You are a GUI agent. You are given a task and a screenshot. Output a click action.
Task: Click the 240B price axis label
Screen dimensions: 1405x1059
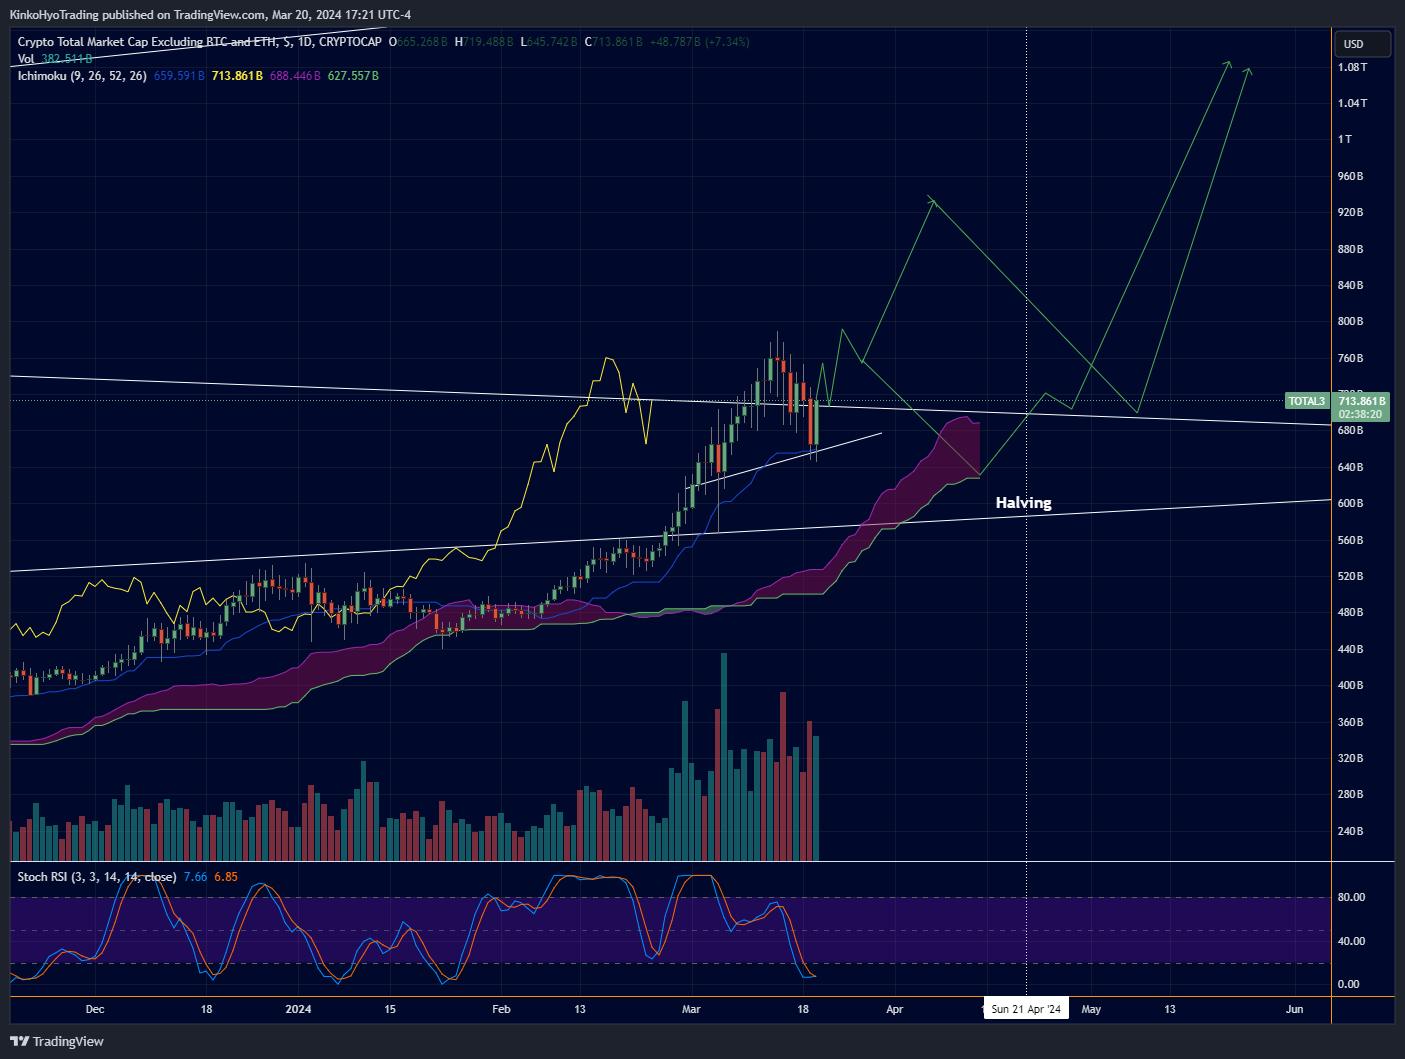1351,831
